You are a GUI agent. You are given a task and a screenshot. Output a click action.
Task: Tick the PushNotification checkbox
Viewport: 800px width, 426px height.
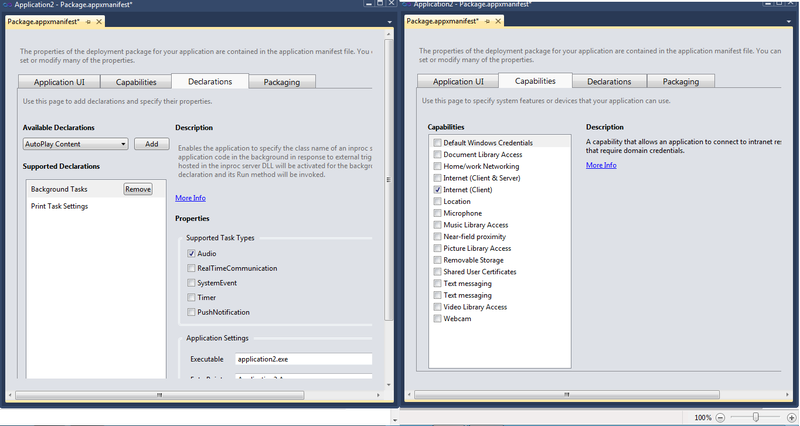(190, 312)
